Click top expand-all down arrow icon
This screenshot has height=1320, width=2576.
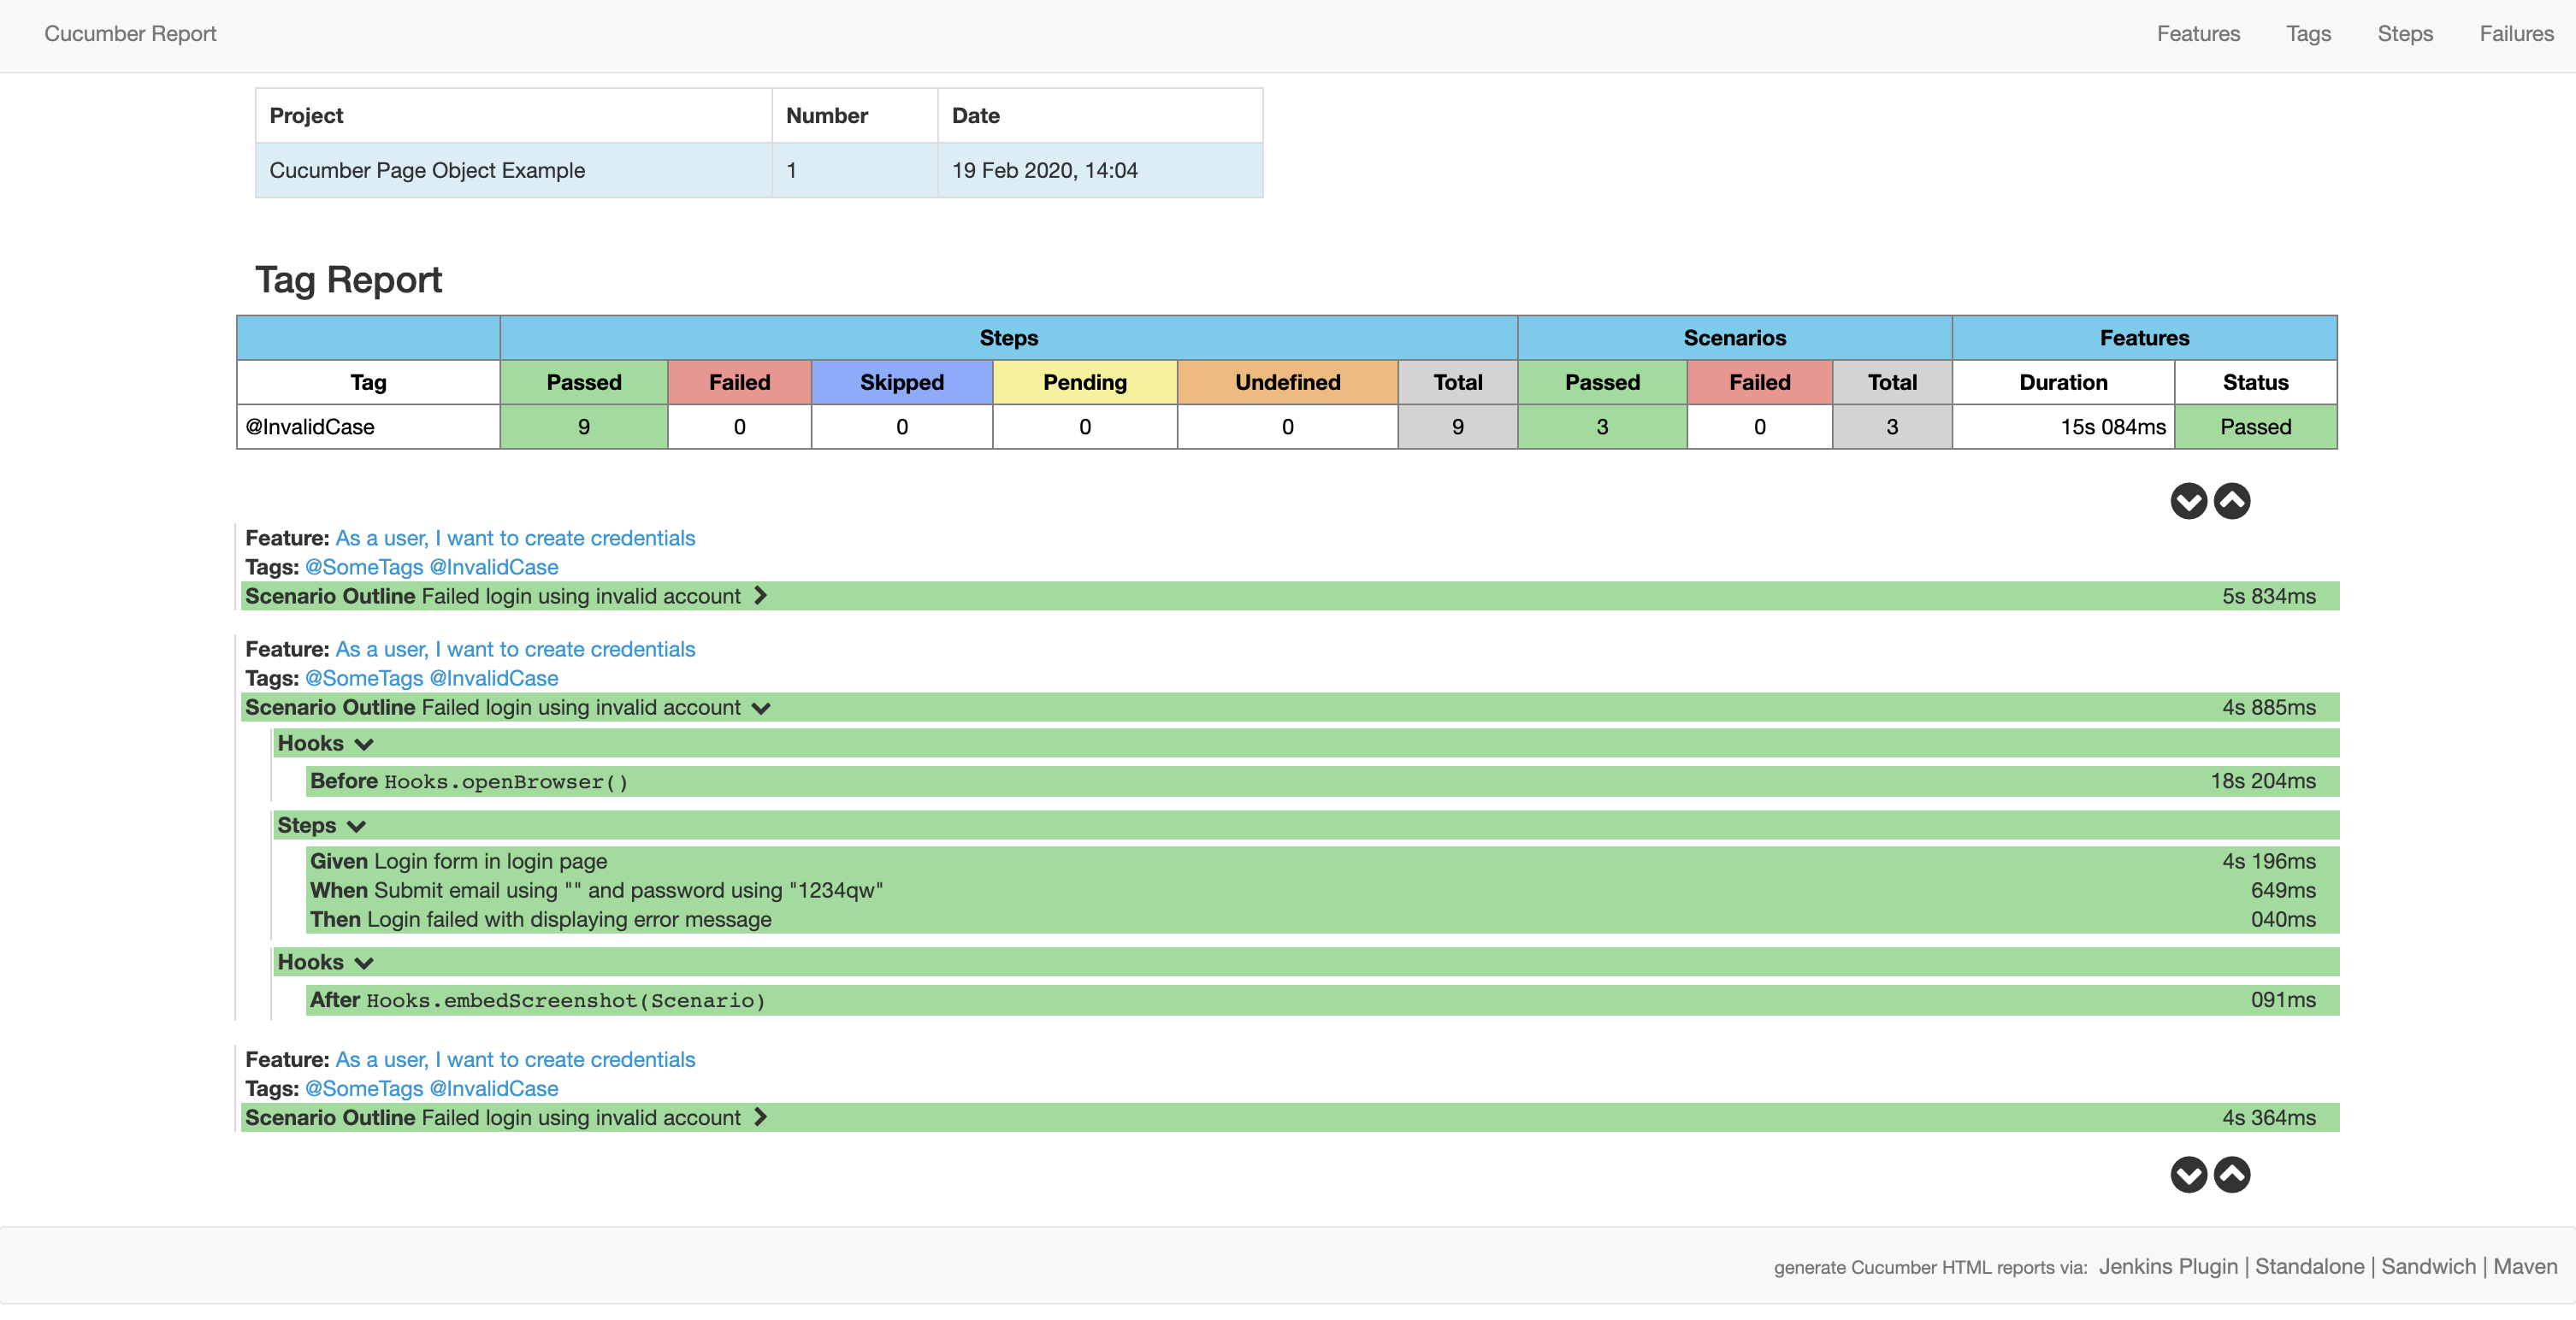coord(2188,501)
